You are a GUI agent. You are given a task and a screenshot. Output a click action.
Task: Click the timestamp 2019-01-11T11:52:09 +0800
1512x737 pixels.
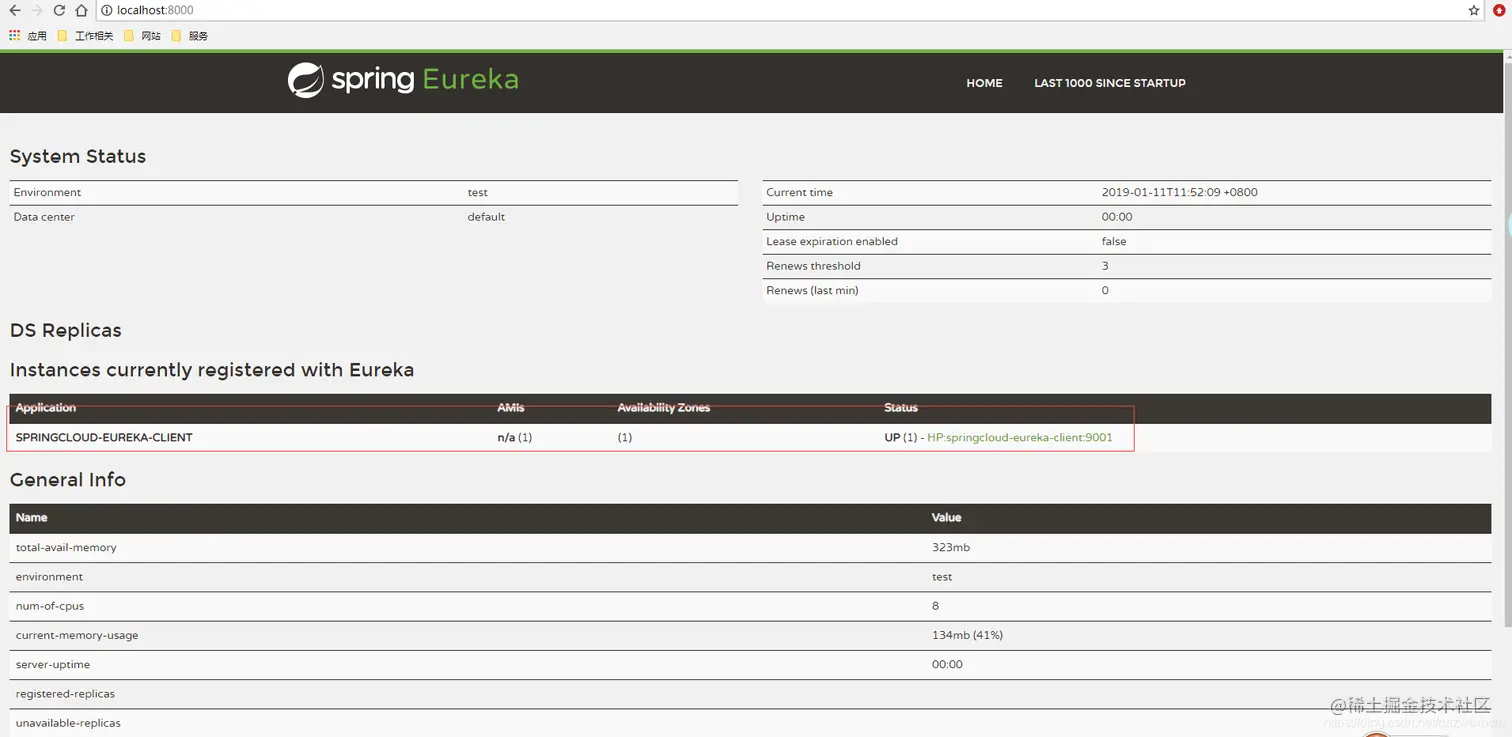point(1180,192)
